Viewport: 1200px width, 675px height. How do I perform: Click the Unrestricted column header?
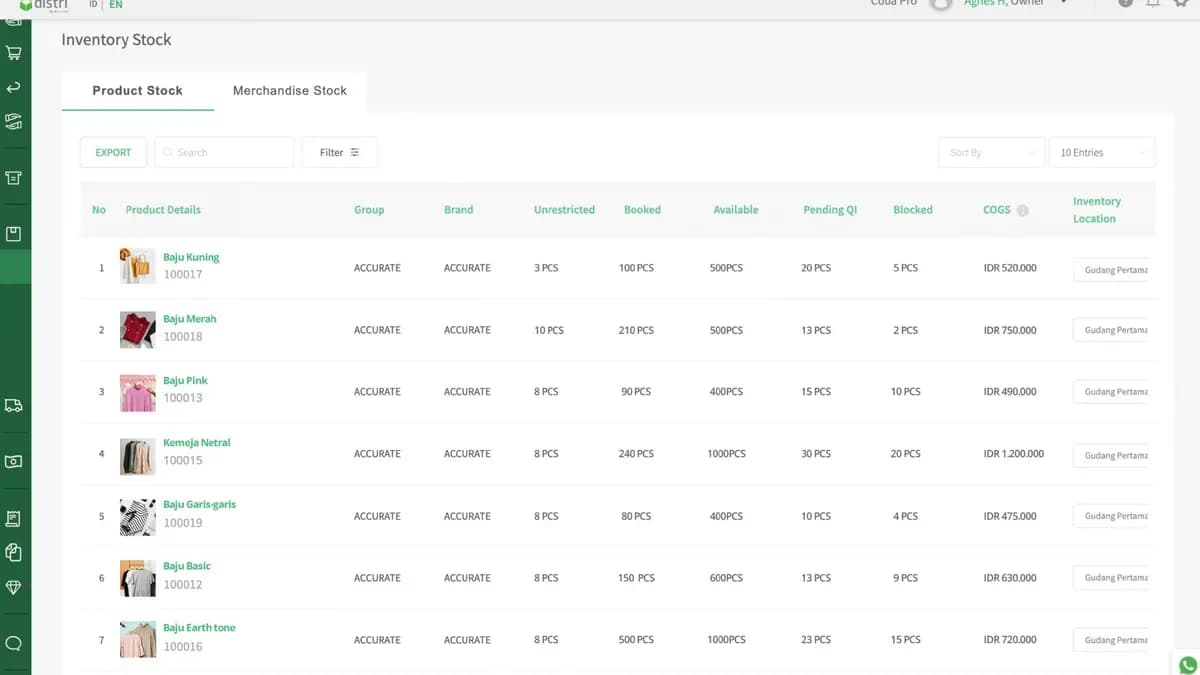pyautogui.click(x=564, y=210)
